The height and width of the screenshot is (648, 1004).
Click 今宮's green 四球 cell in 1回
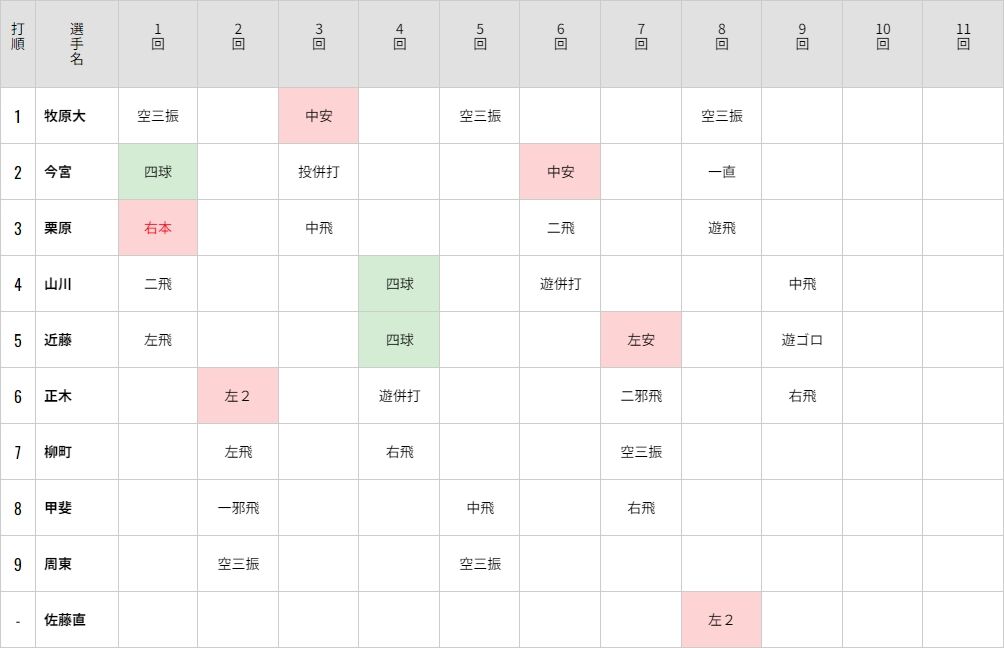[x=158, y=172]
